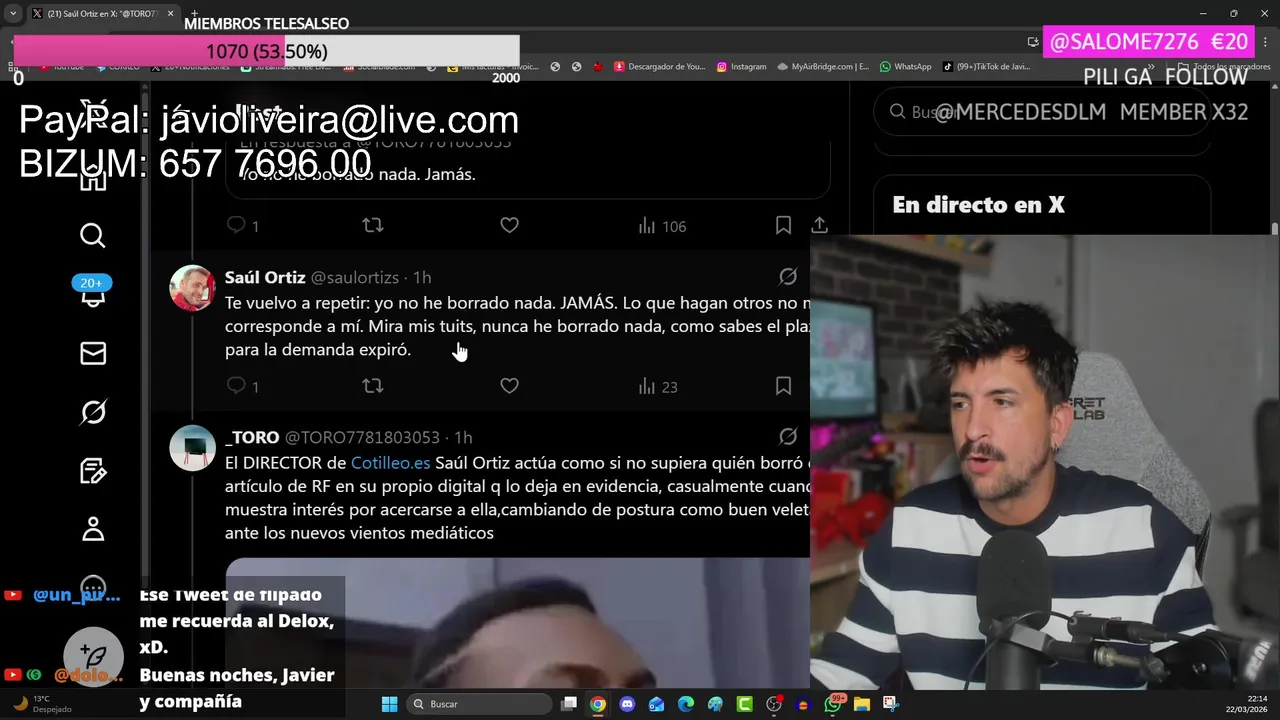Focus the X search input field
1280x720 pixels.
pos(1040,112)
